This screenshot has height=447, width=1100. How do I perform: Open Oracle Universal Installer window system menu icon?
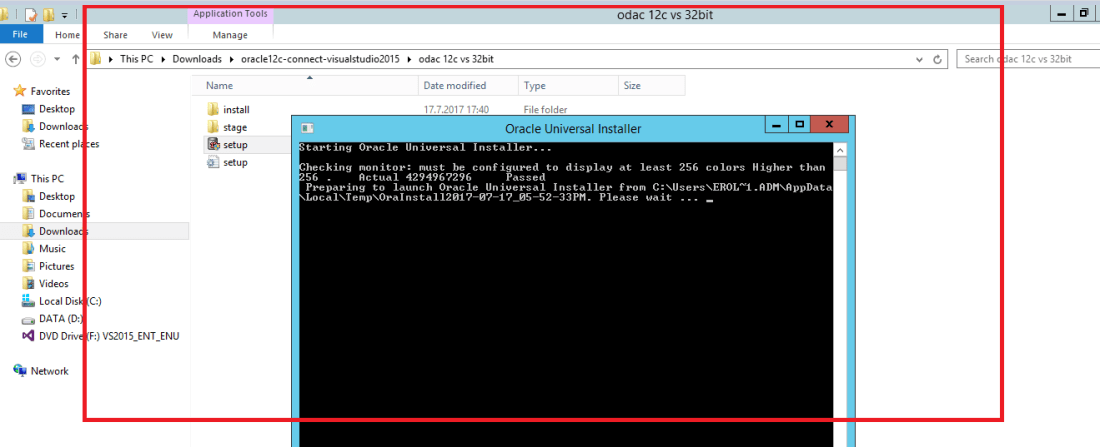tap(307, 128)
